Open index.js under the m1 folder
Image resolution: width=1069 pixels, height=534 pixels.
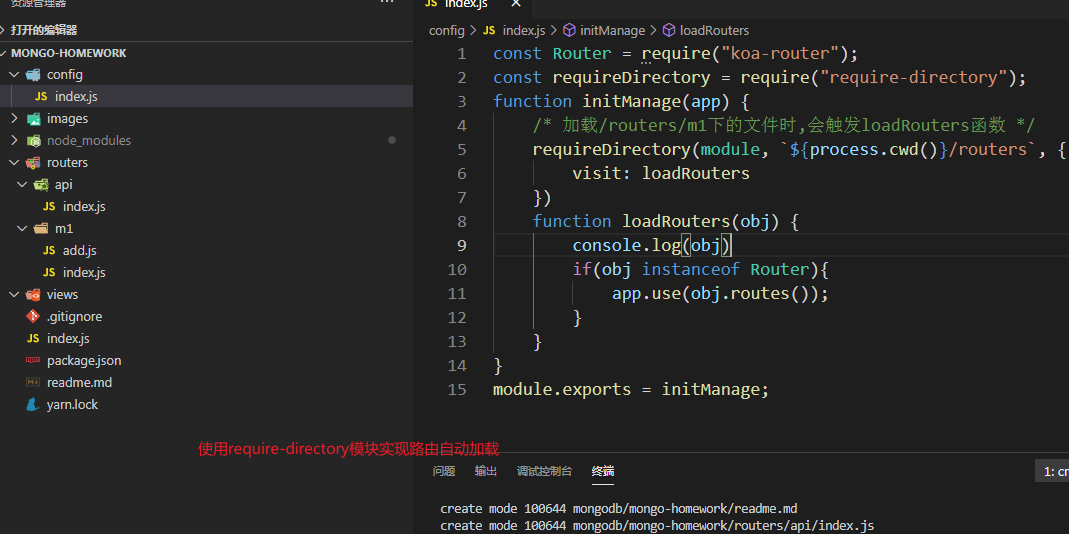(85, 272)
